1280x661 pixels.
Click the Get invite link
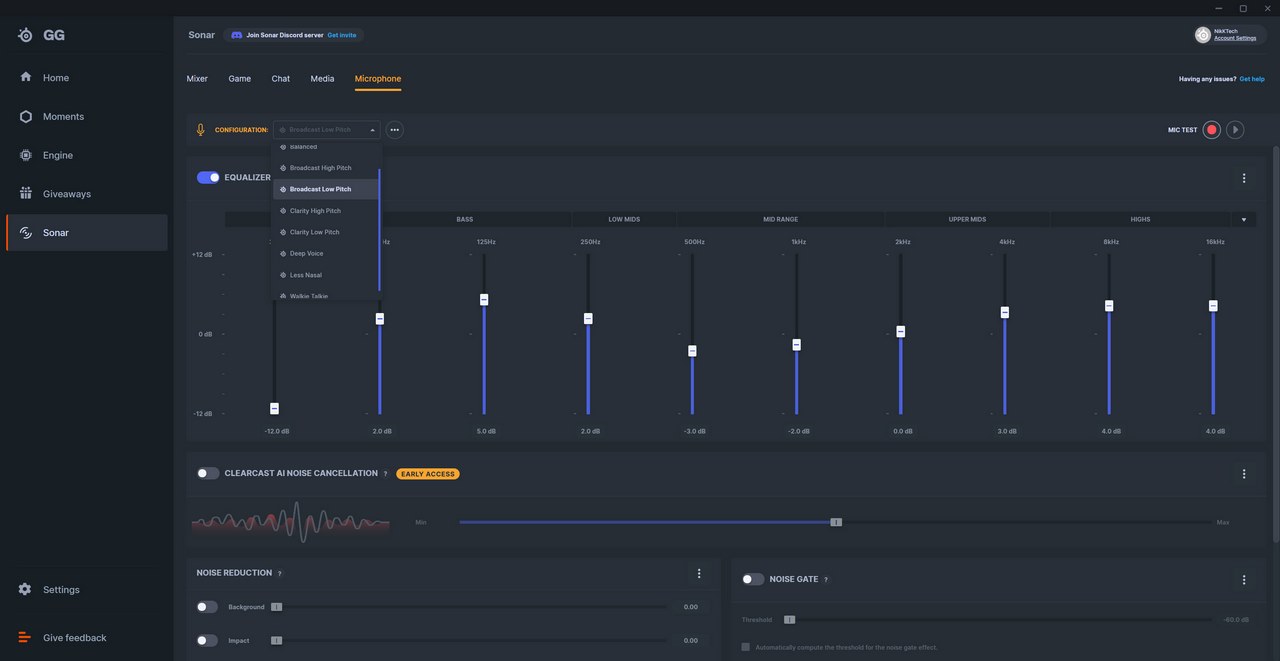[x=342, y=35]
